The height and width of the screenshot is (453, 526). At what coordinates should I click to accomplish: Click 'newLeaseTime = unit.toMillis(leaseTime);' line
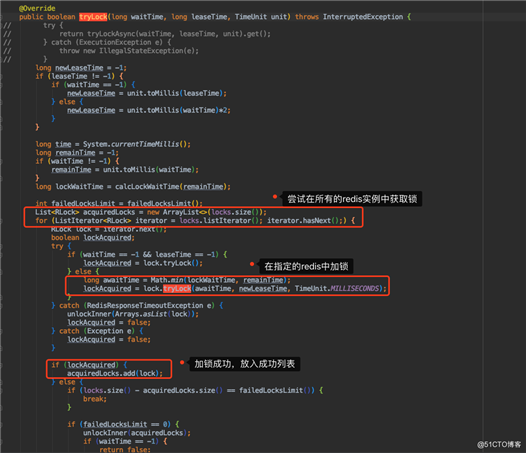coord(147,93)
